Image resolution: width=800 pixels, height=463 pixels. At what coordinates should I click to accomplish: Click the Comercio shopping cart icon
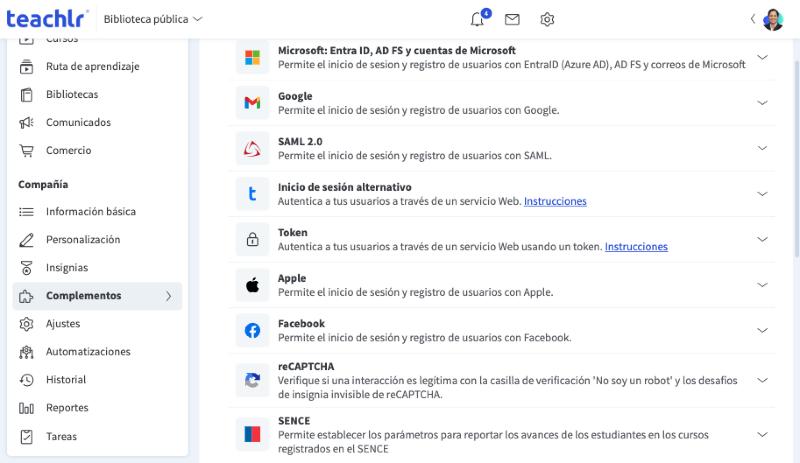pyautogui.click(x=26, y=151)
